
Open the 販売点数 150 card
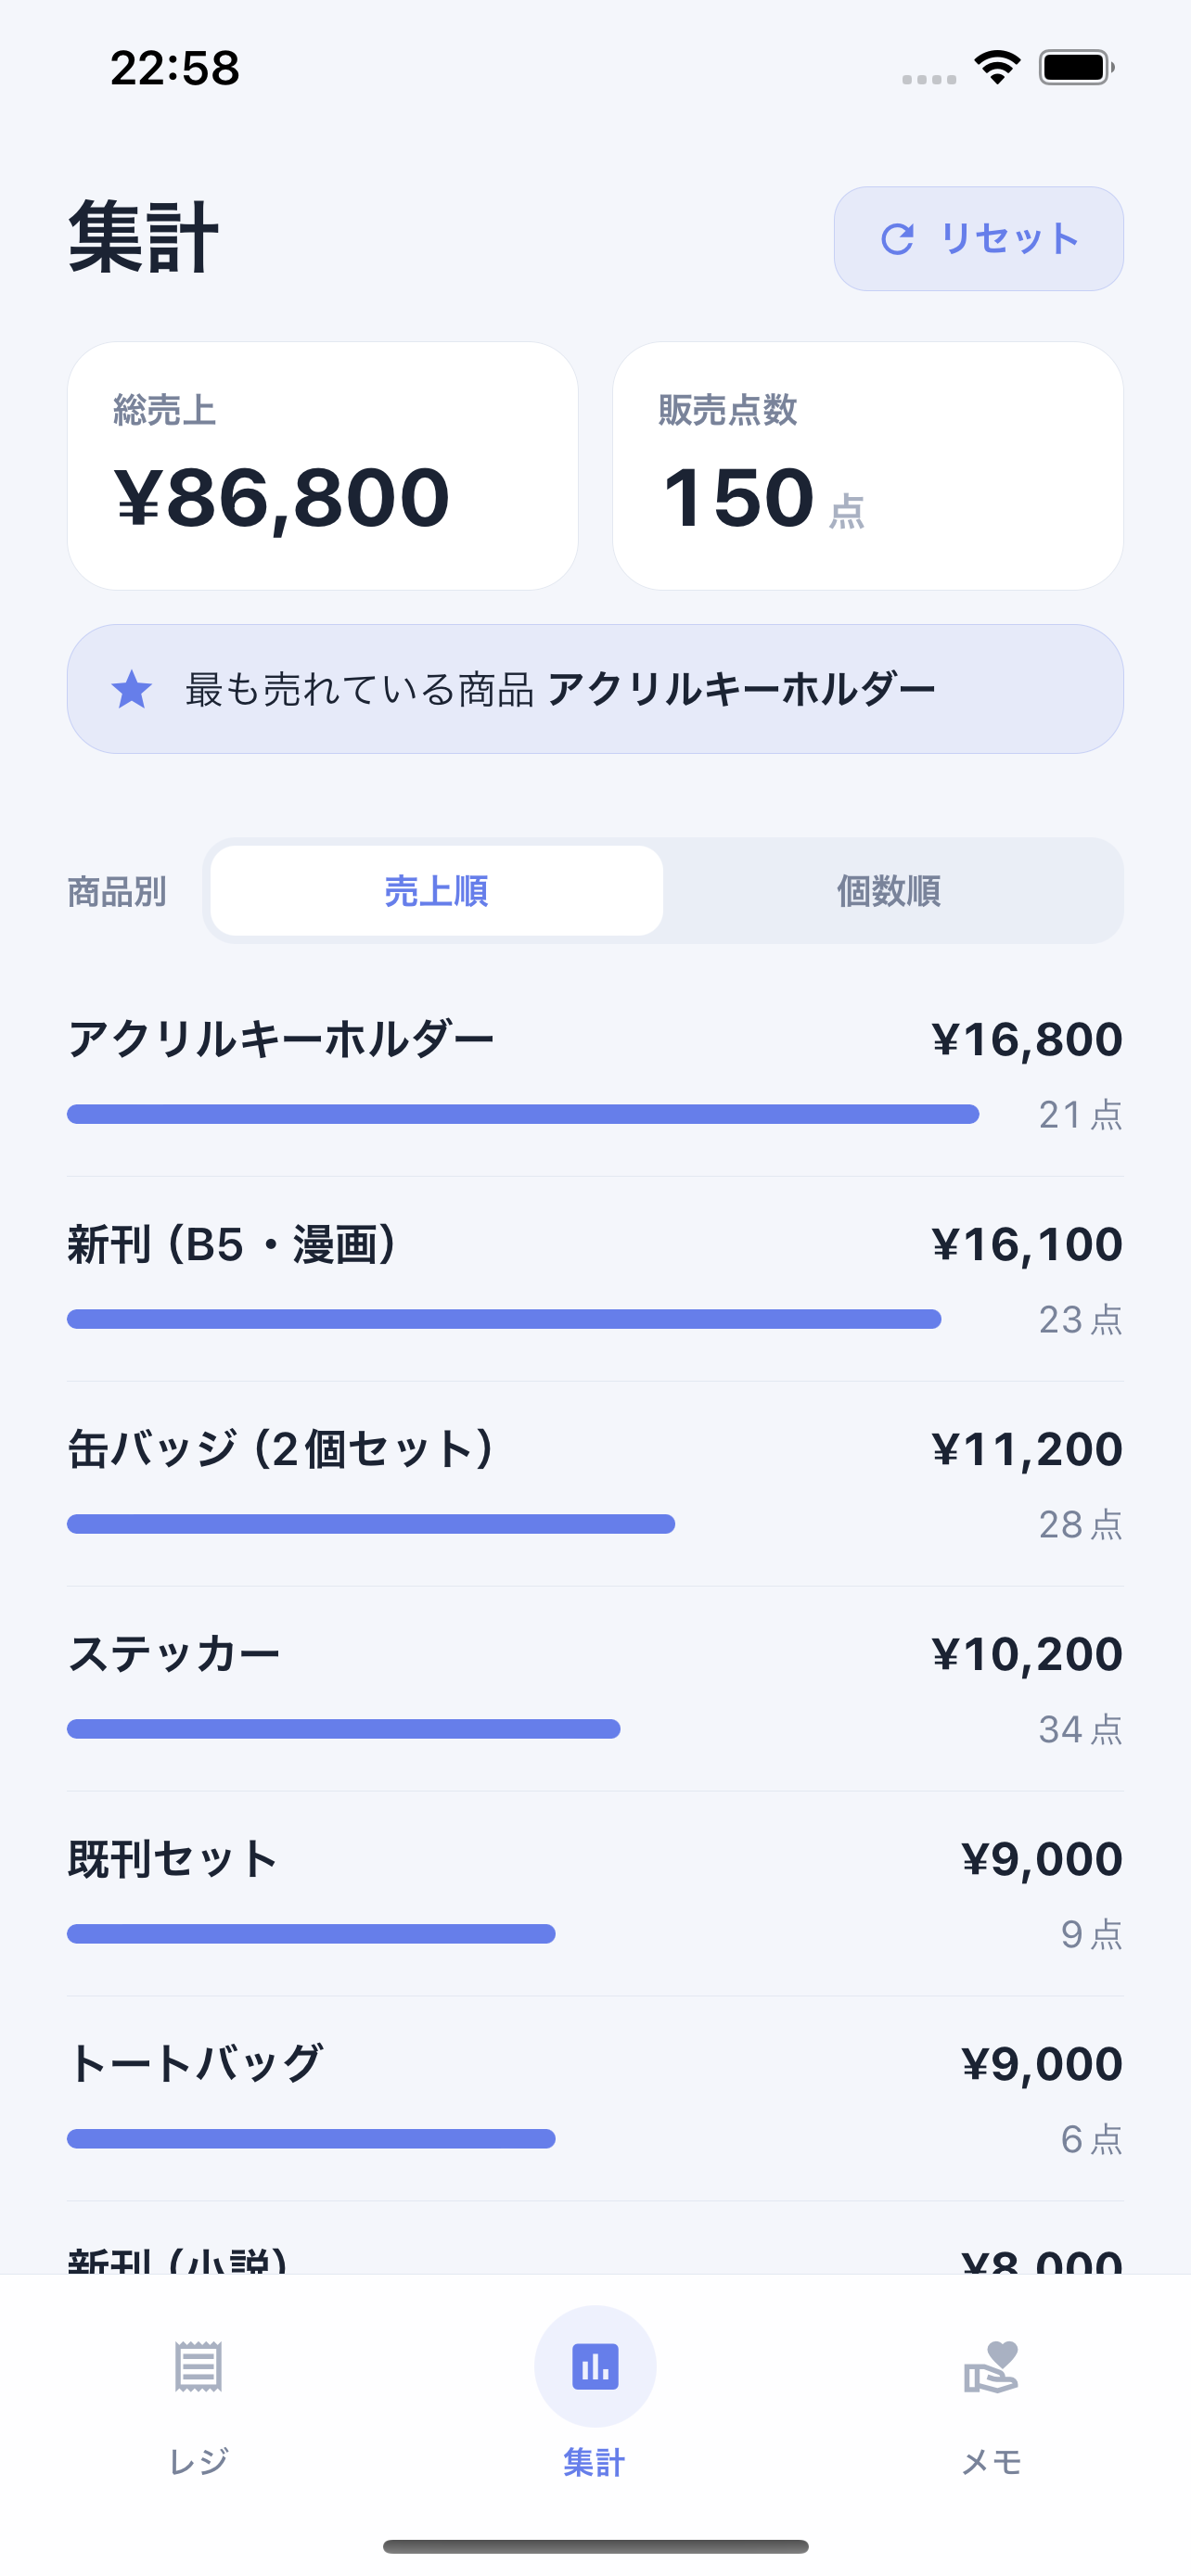(x=868, y=466)
